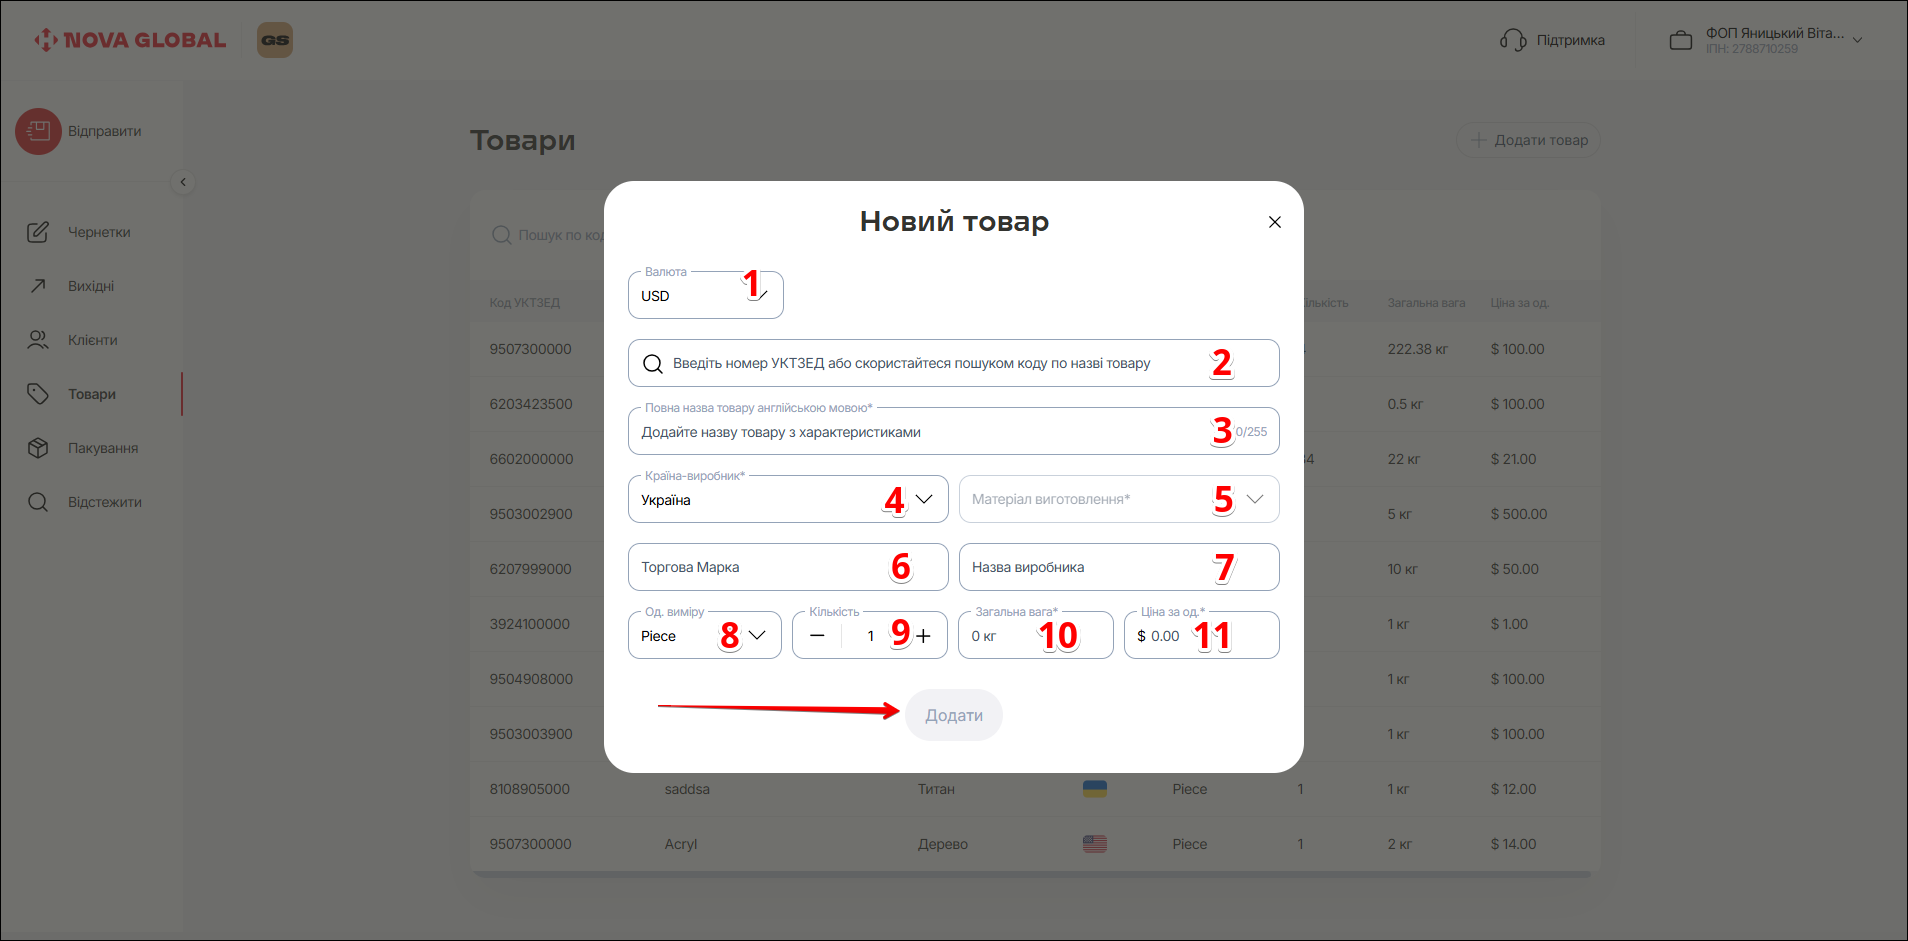Click the headset support icon
The image size is (1908, 941).
[1513, 40]
